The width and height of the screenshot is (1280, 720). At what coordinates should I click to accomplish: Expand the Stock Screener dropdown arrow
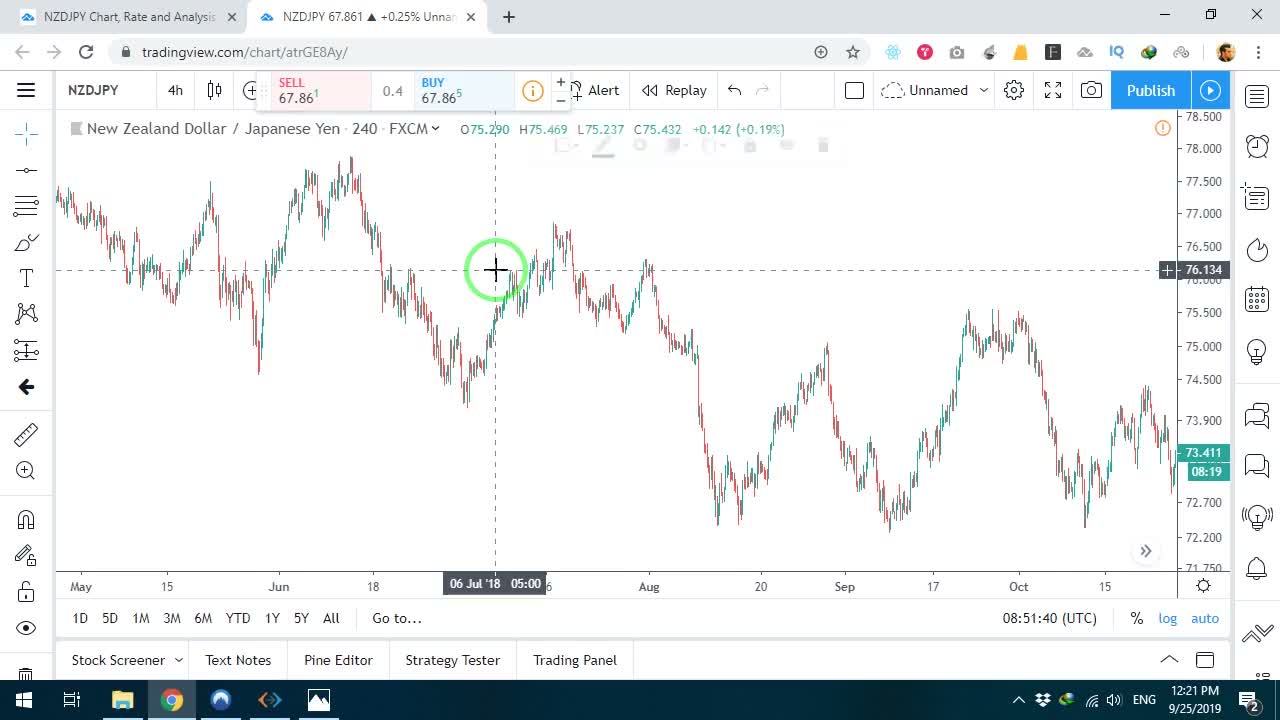pyautogui.click(x=179, y=660)
